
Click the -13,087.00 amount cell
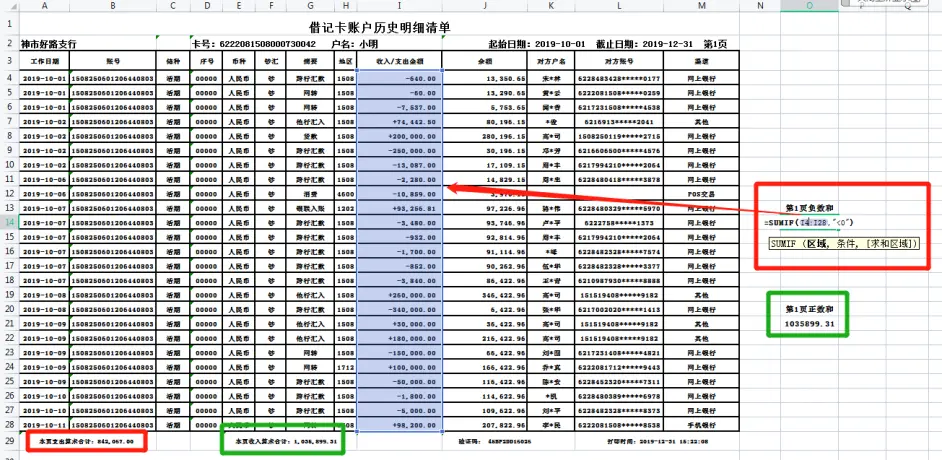[x=399, y=165]
